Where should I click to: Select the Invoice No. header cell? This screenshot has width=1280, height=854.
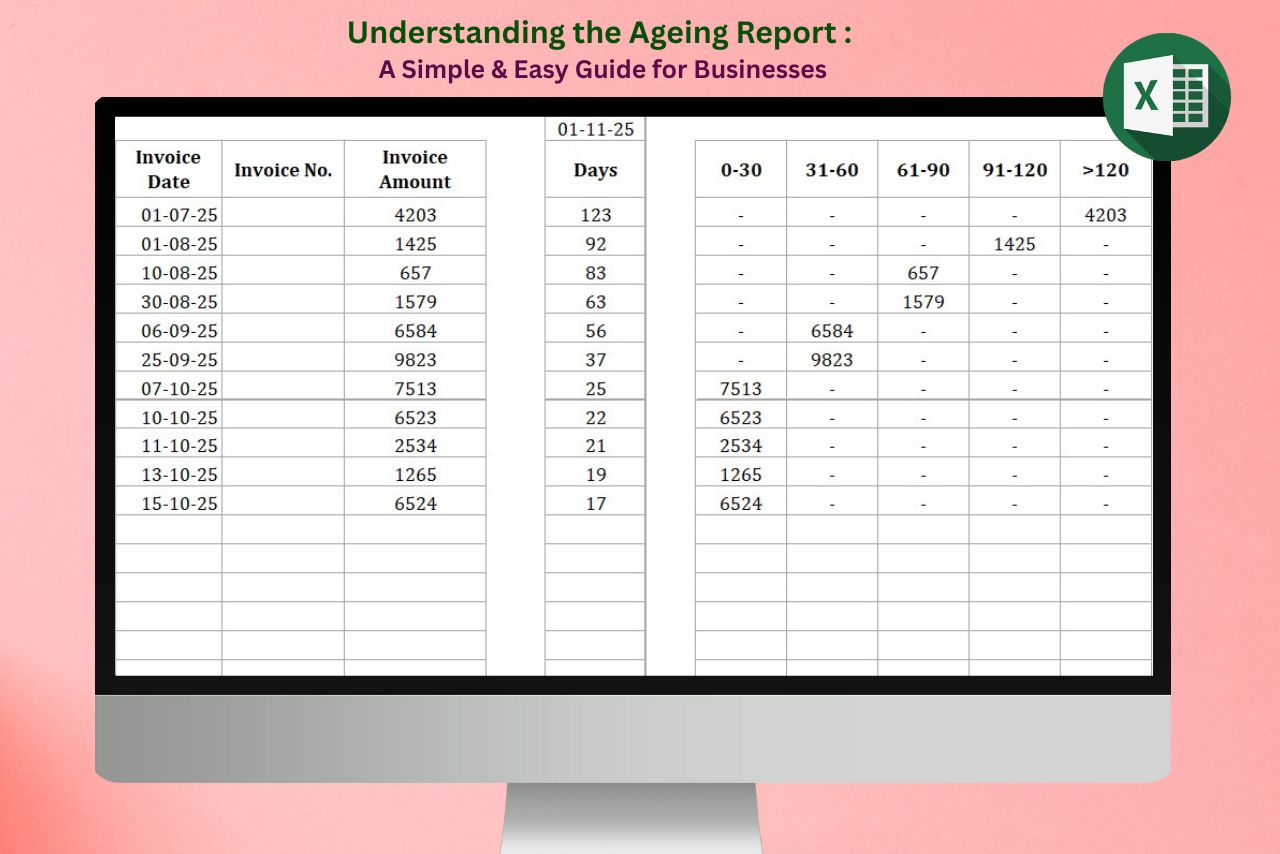[283, 170]
